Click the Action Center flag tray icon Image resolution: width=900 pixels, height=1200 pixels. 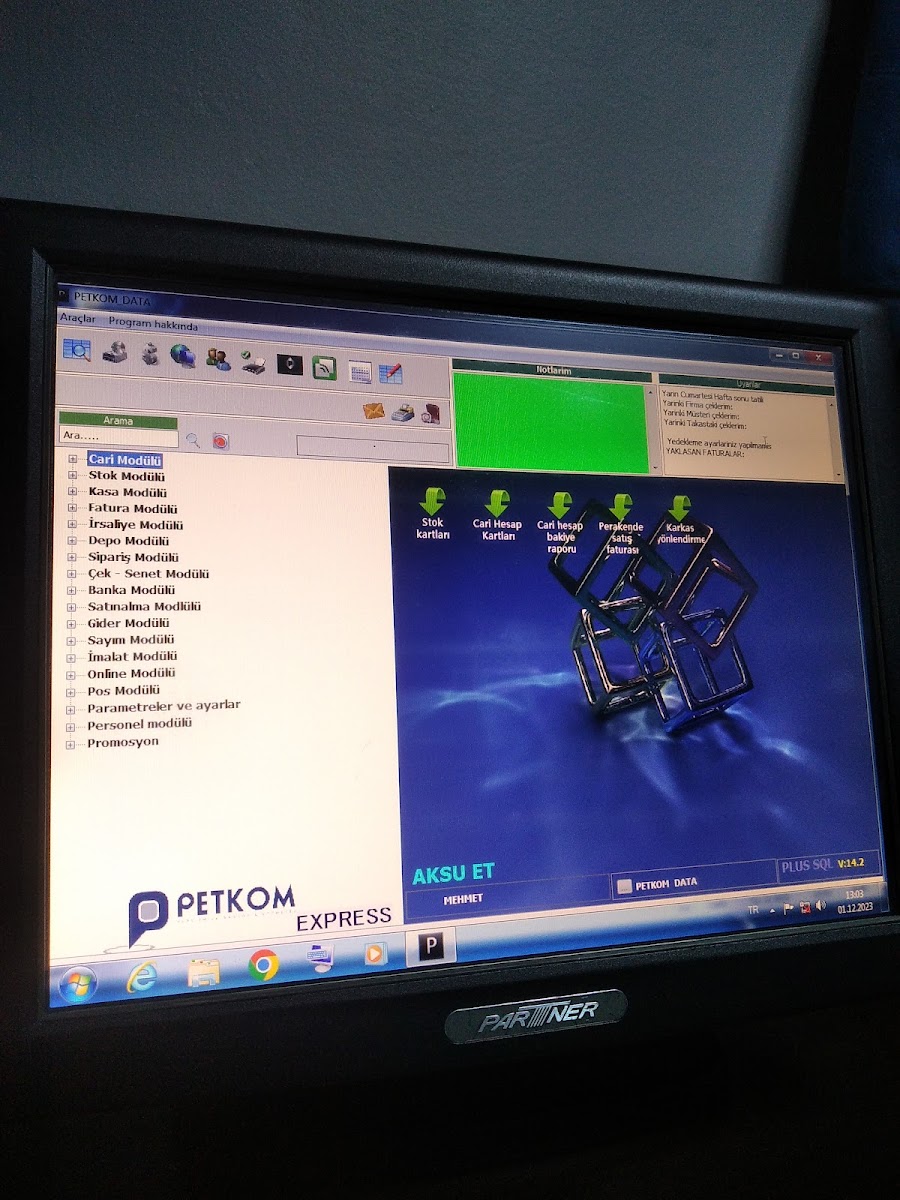789,908
